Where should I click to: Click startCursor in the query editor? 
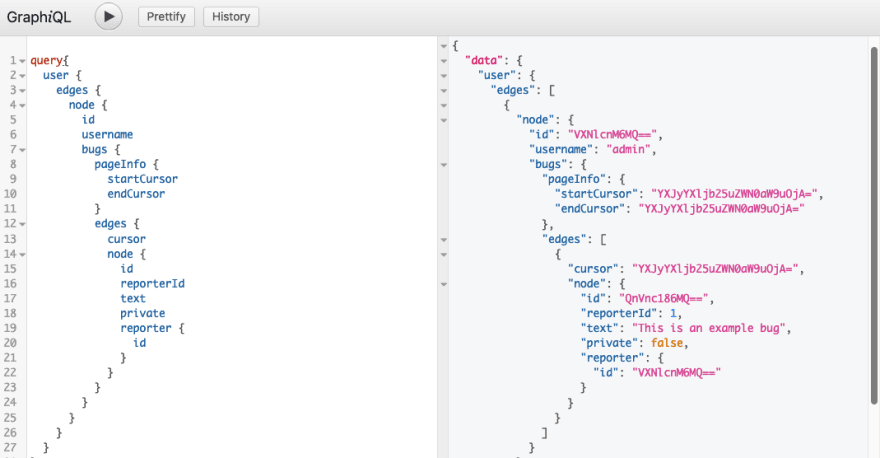click(143, 179)
